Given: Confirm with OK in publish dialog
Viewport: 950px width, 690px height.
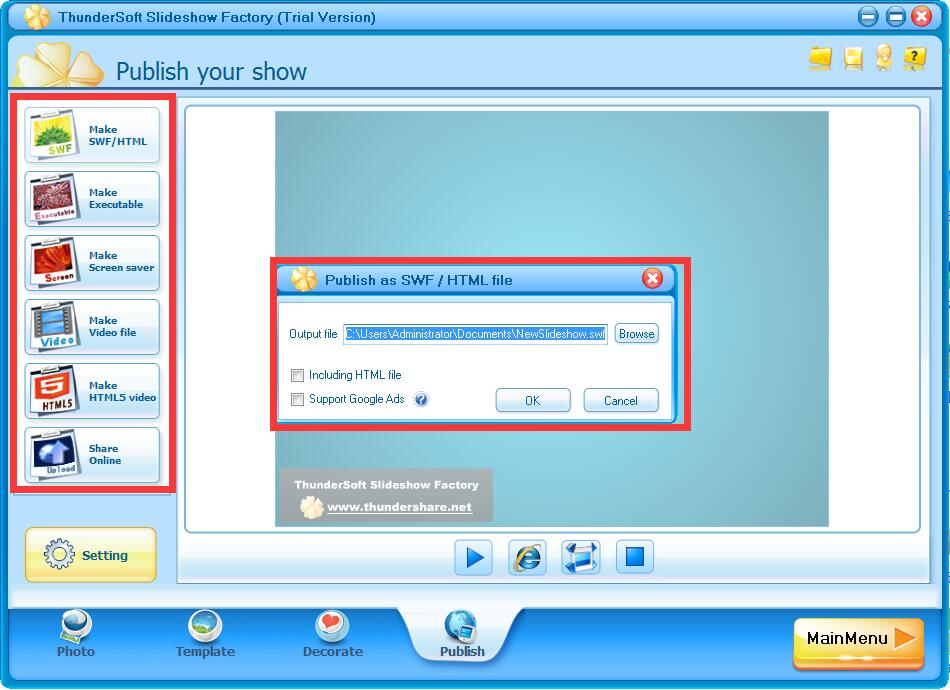Looking at the screenshot, I should [x=533, y=400].
